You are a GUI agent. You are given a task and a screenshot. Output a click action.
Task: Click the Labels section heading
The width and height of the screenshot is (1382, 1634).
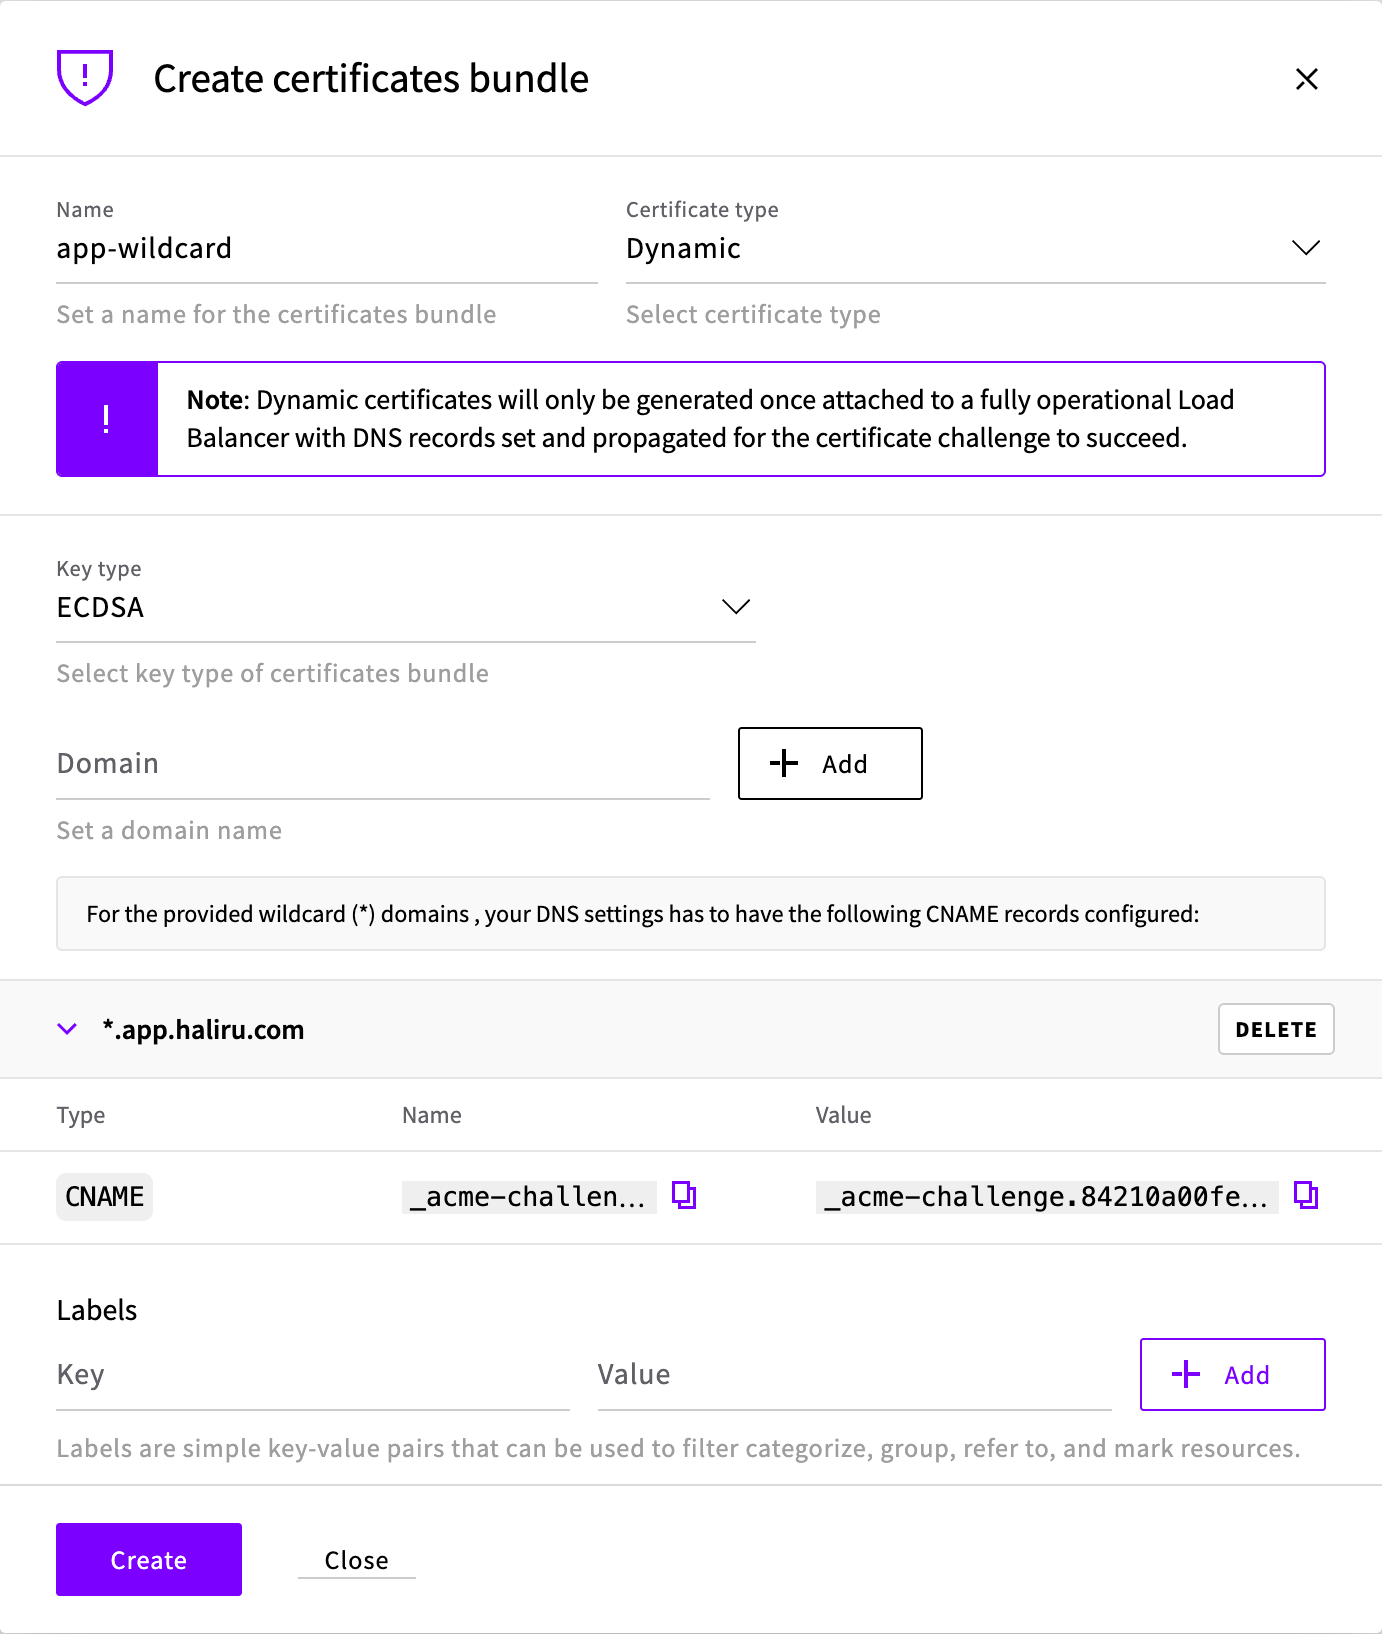[97, 1310]
